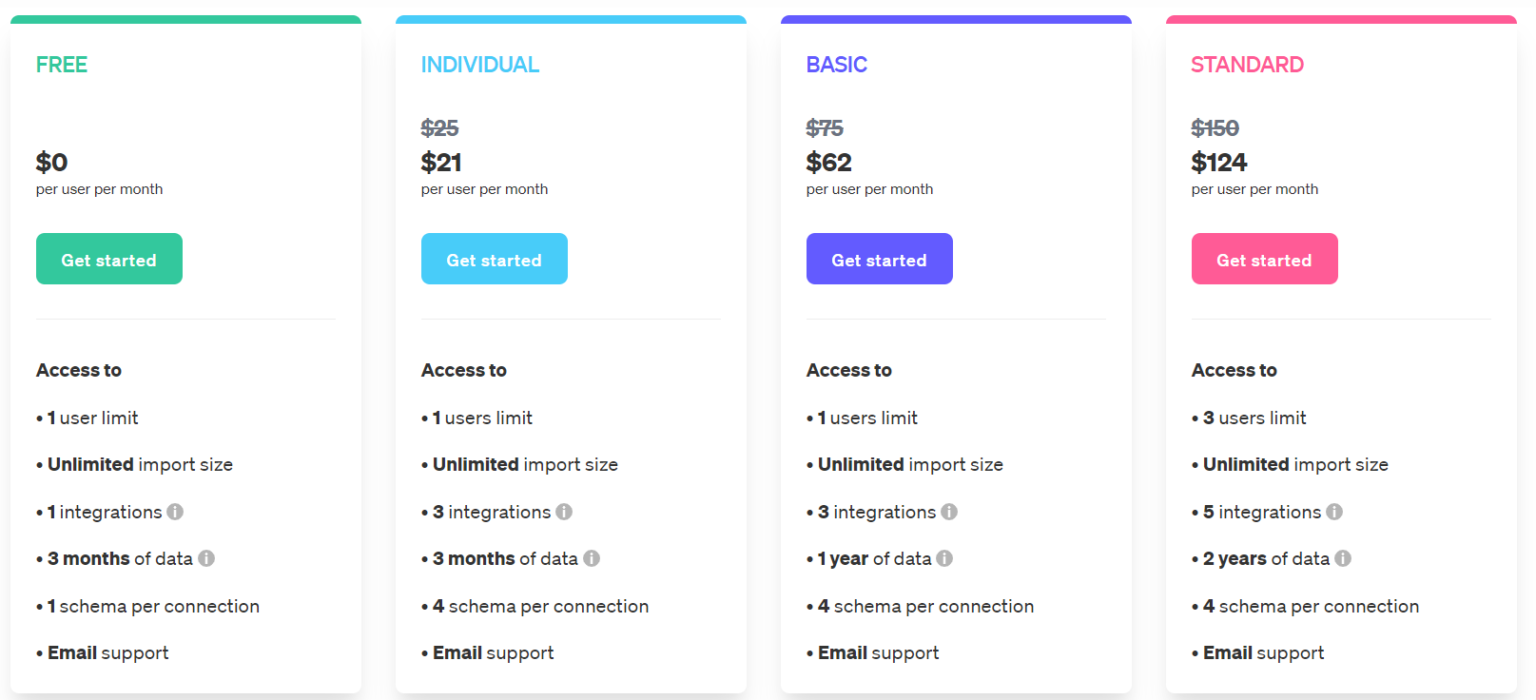Click the Email support line under Basic
The image size is (1536, 700).
[872, 652]
